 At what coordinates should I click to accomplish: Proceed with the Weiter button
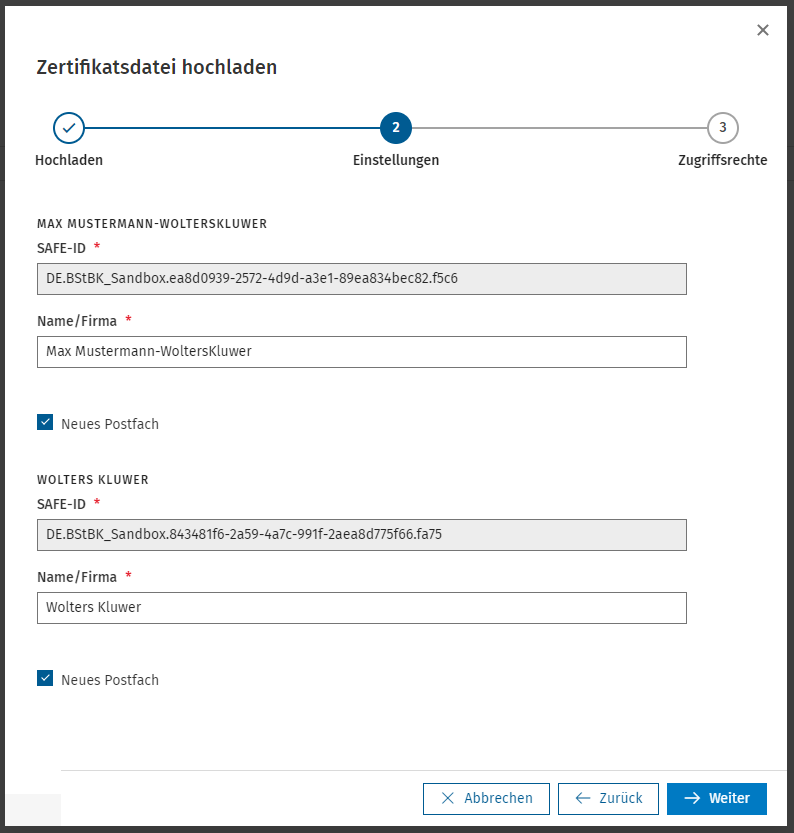(716, 798)
